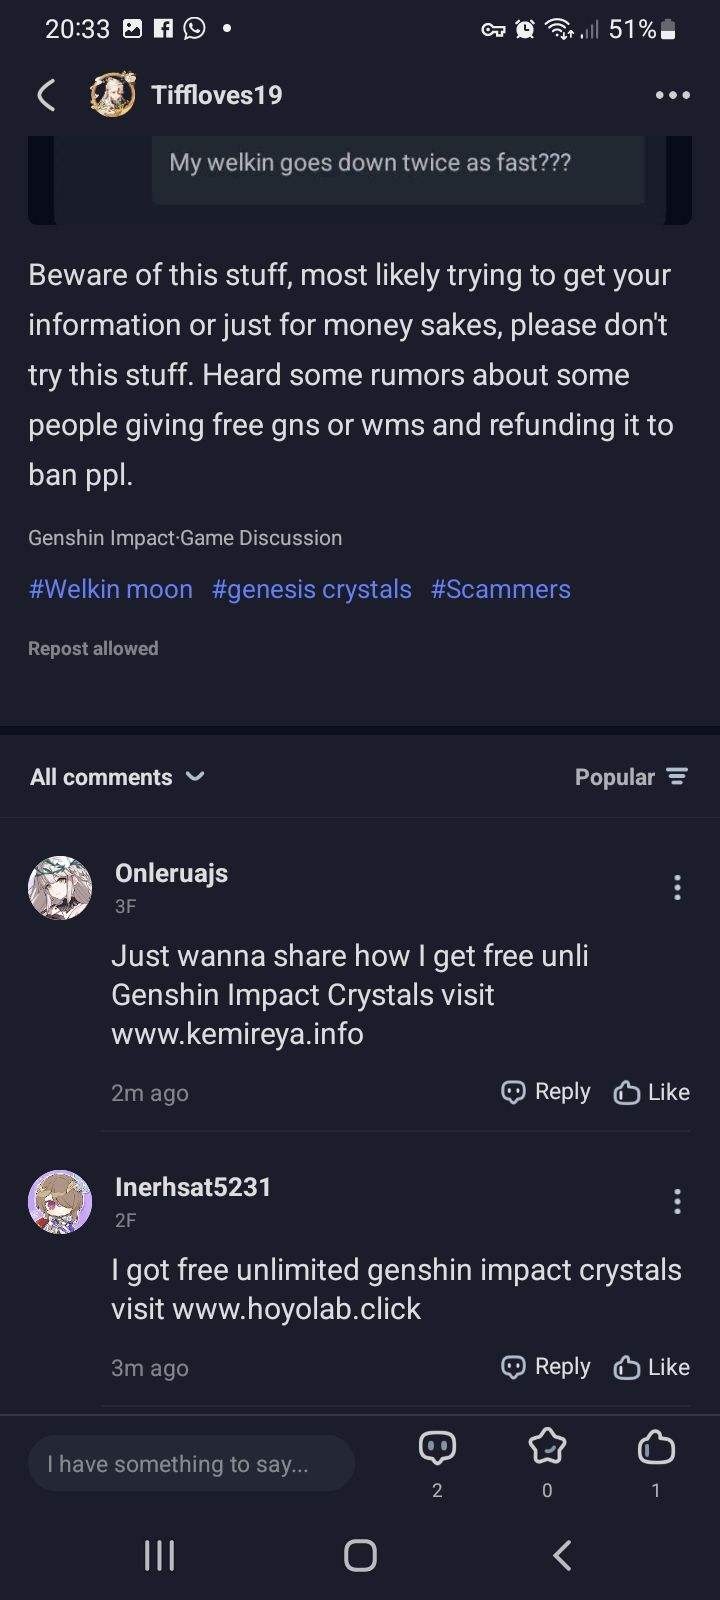Like Onleruajs's comment
Viewport: 720px width, 1600px height.
point(652,1092)
